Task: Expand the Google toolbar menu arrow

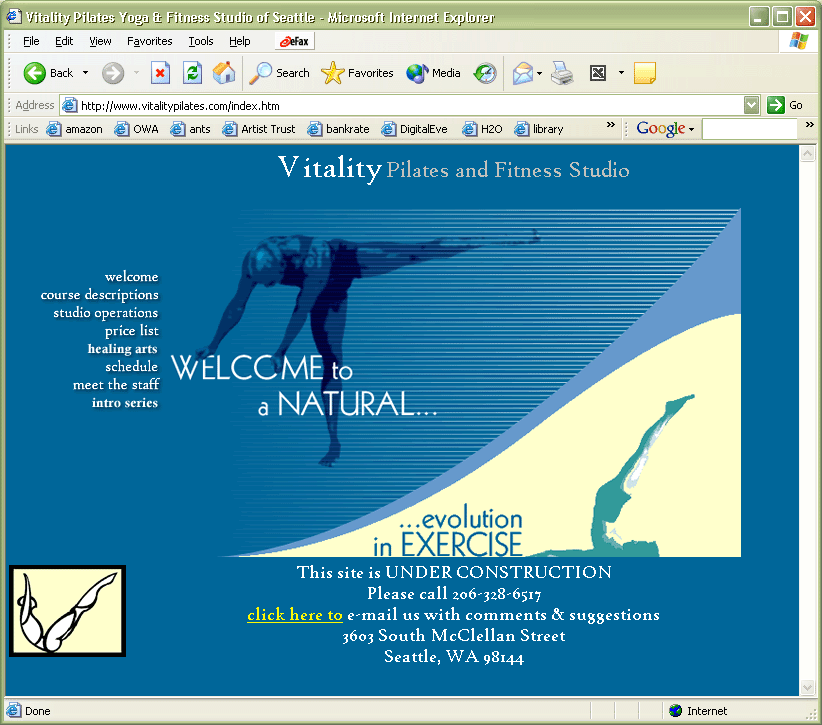Action: (x=691, y=129)
